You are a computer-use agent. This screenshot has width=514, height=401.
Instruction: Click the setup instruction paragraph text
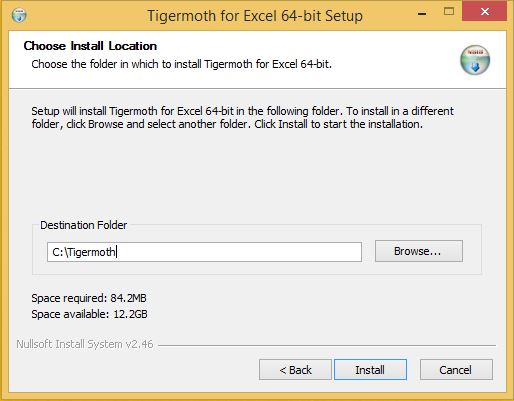242,117
